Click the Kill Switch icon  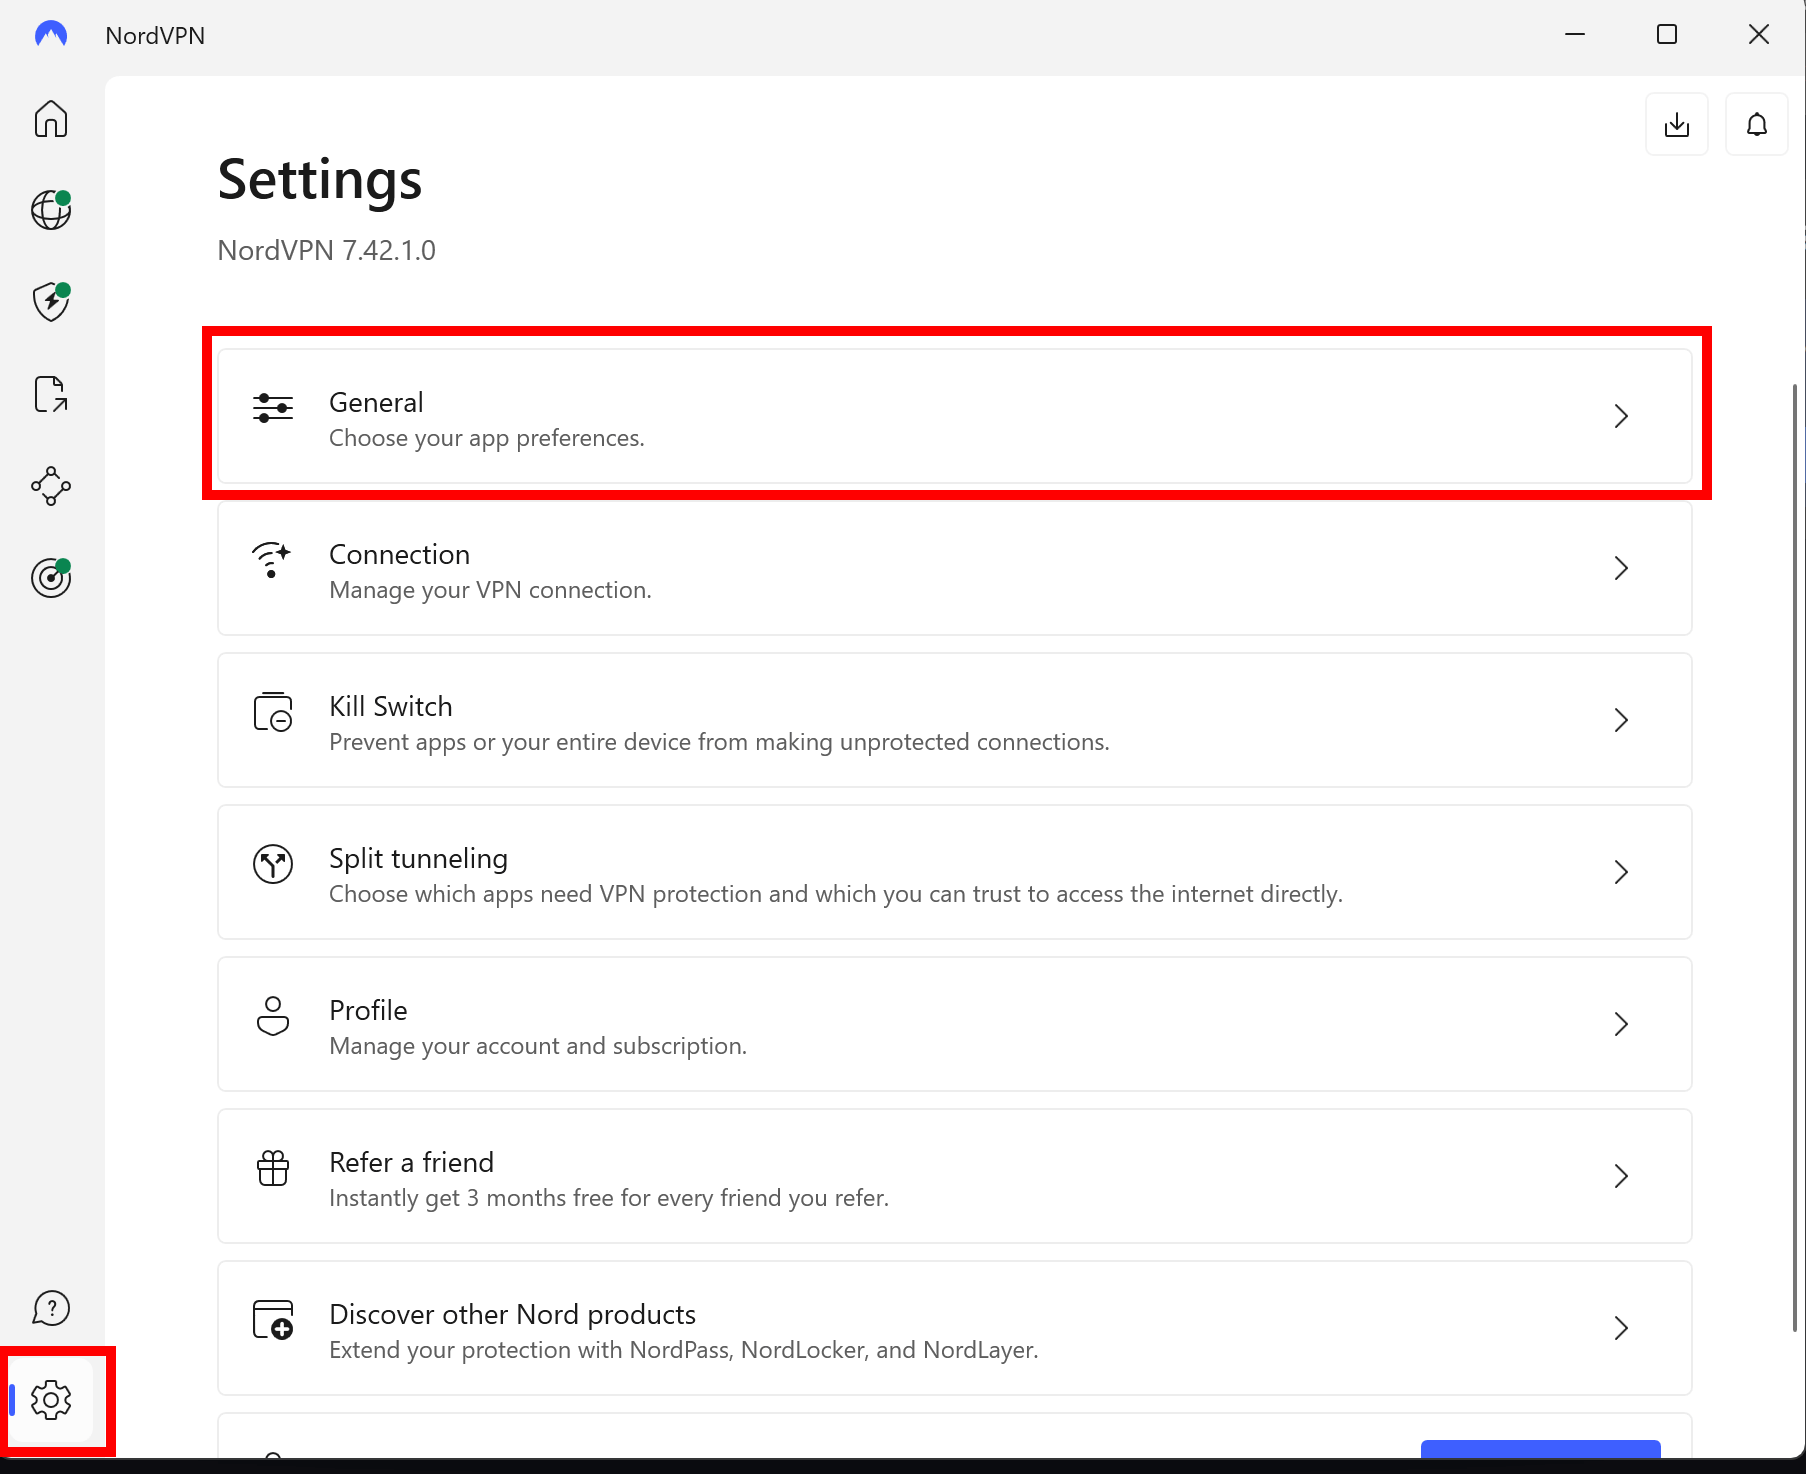(x=273, y=712)
